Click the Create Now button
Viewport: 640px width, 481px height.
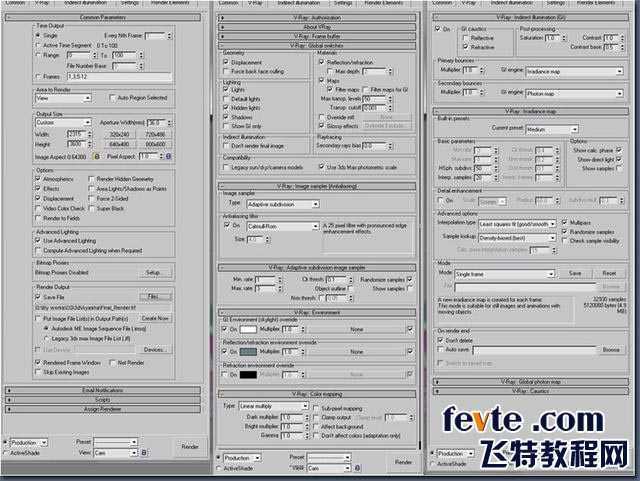(155, 318)
